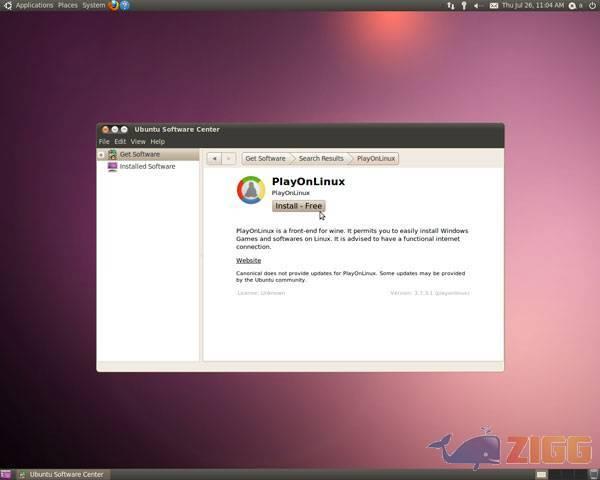Launch Firefox from the top panel
Image resolution: width=600 pixels, height=480 pixels.
[113, 5]
